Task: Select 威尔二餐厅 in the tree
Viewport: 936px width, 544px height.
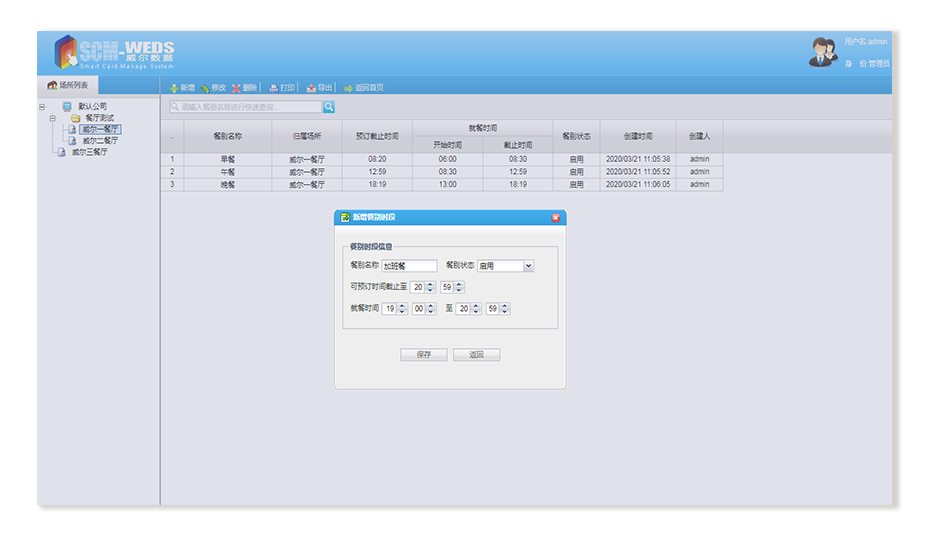Action: click(x=99, y=141)
